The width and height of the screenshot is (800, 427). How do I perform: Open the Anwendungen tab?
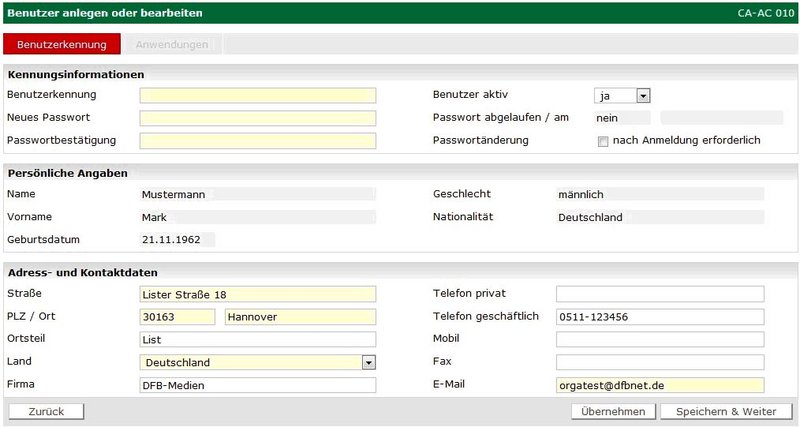pos(172,44)
